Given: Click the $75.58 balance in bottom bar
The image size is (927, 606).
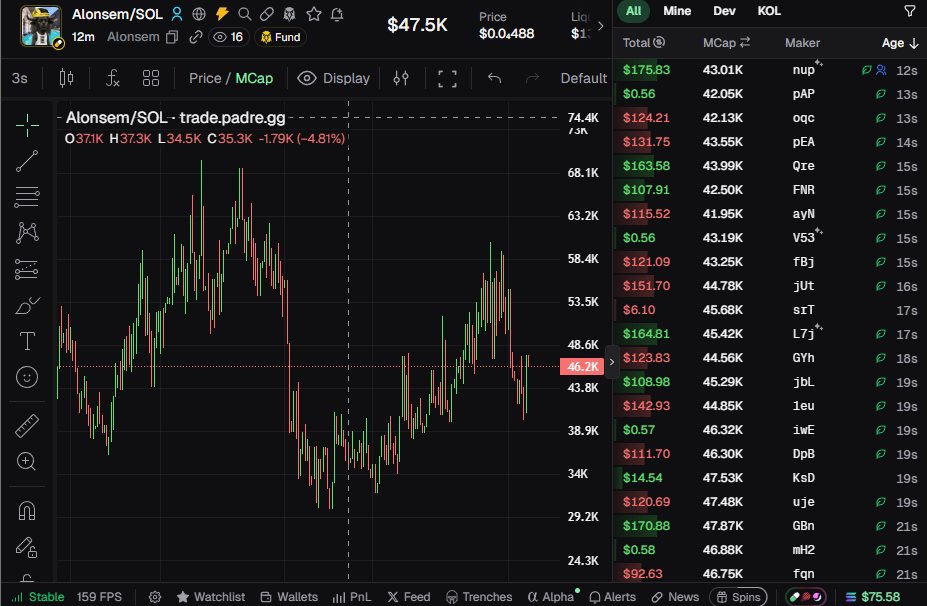Looking at the screenshot, I should coord(873,597).
